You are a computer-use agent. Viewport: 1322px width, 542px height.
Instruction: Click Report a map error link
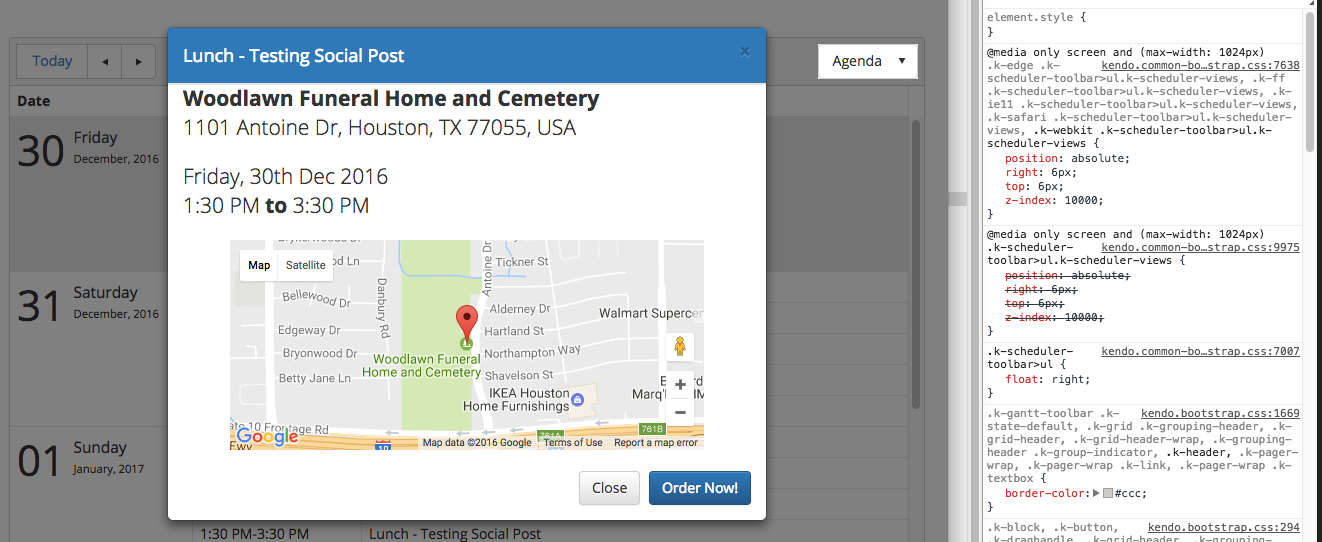pyautogui.click(x=656, y=443)
